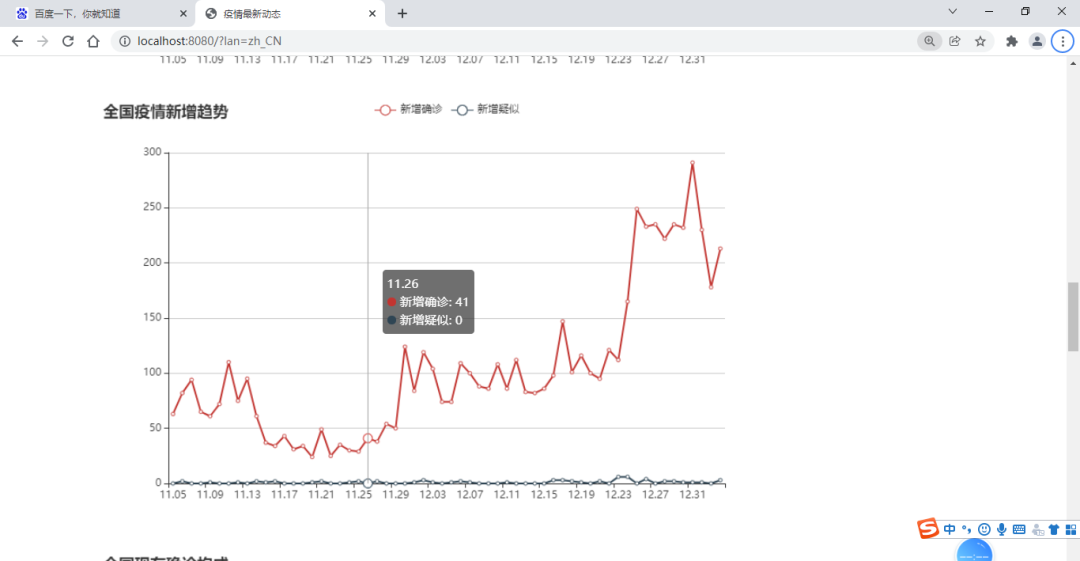Select the highlighted 11.26 red data point
Viewport: 1080px width, 561px height.
pyautogui.click(x=368, y=438)
